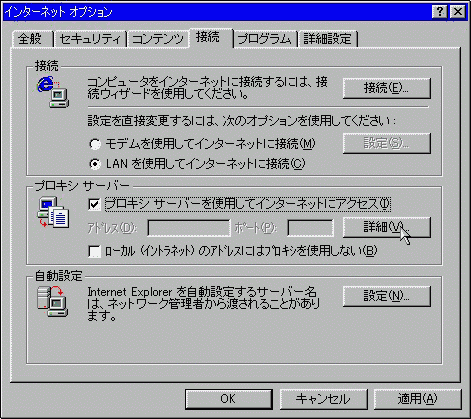Click the 設定(N)... auto-config button
This screenshot has width=471, height=419.
click(x=387, y=296)
